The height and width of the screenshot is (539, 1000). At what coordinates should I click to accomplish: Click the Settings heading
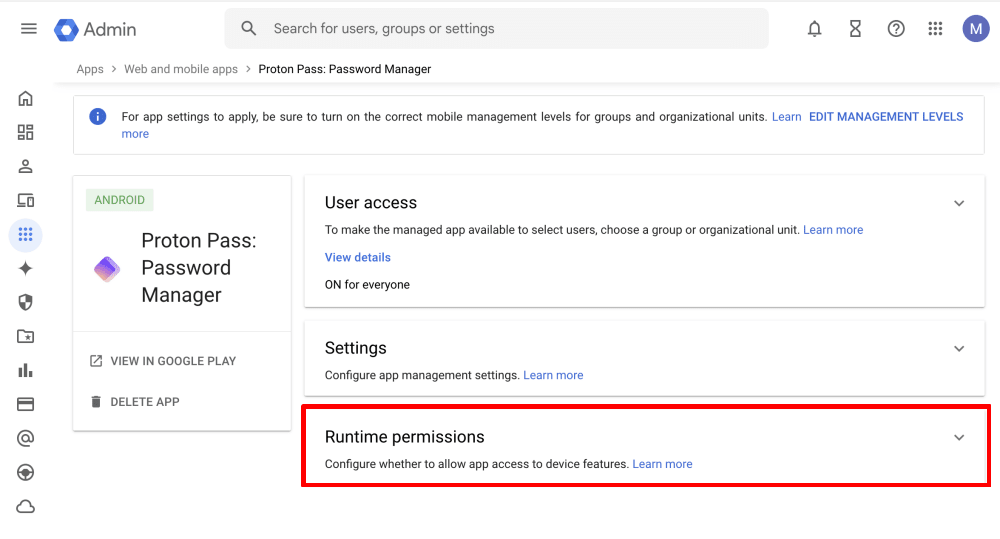pyautogui.click(x=356, y=348)
